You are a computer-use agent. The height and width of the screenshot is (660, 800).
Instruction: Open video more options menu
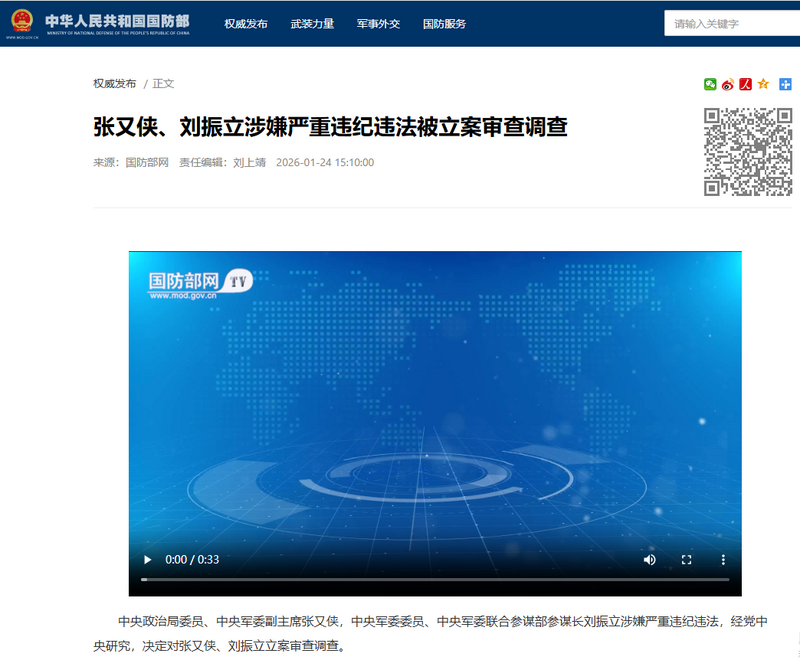click(x=723, y=560)
